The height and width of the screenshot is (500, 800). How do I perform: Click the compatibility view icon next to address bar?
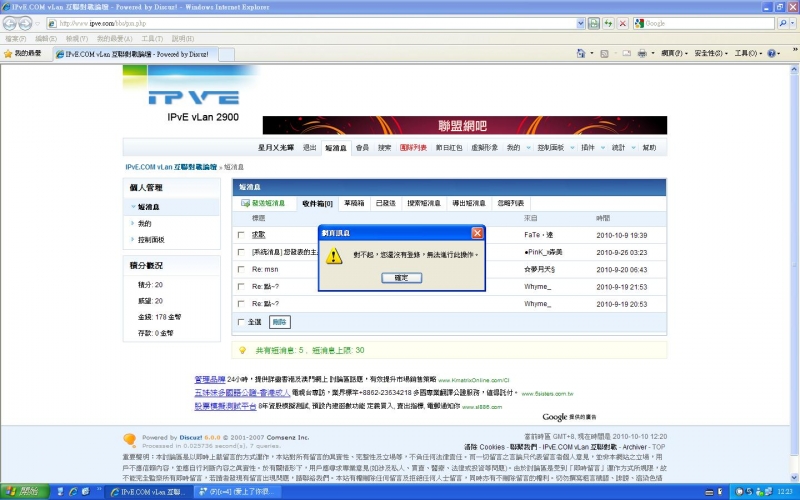click(593, 23)
